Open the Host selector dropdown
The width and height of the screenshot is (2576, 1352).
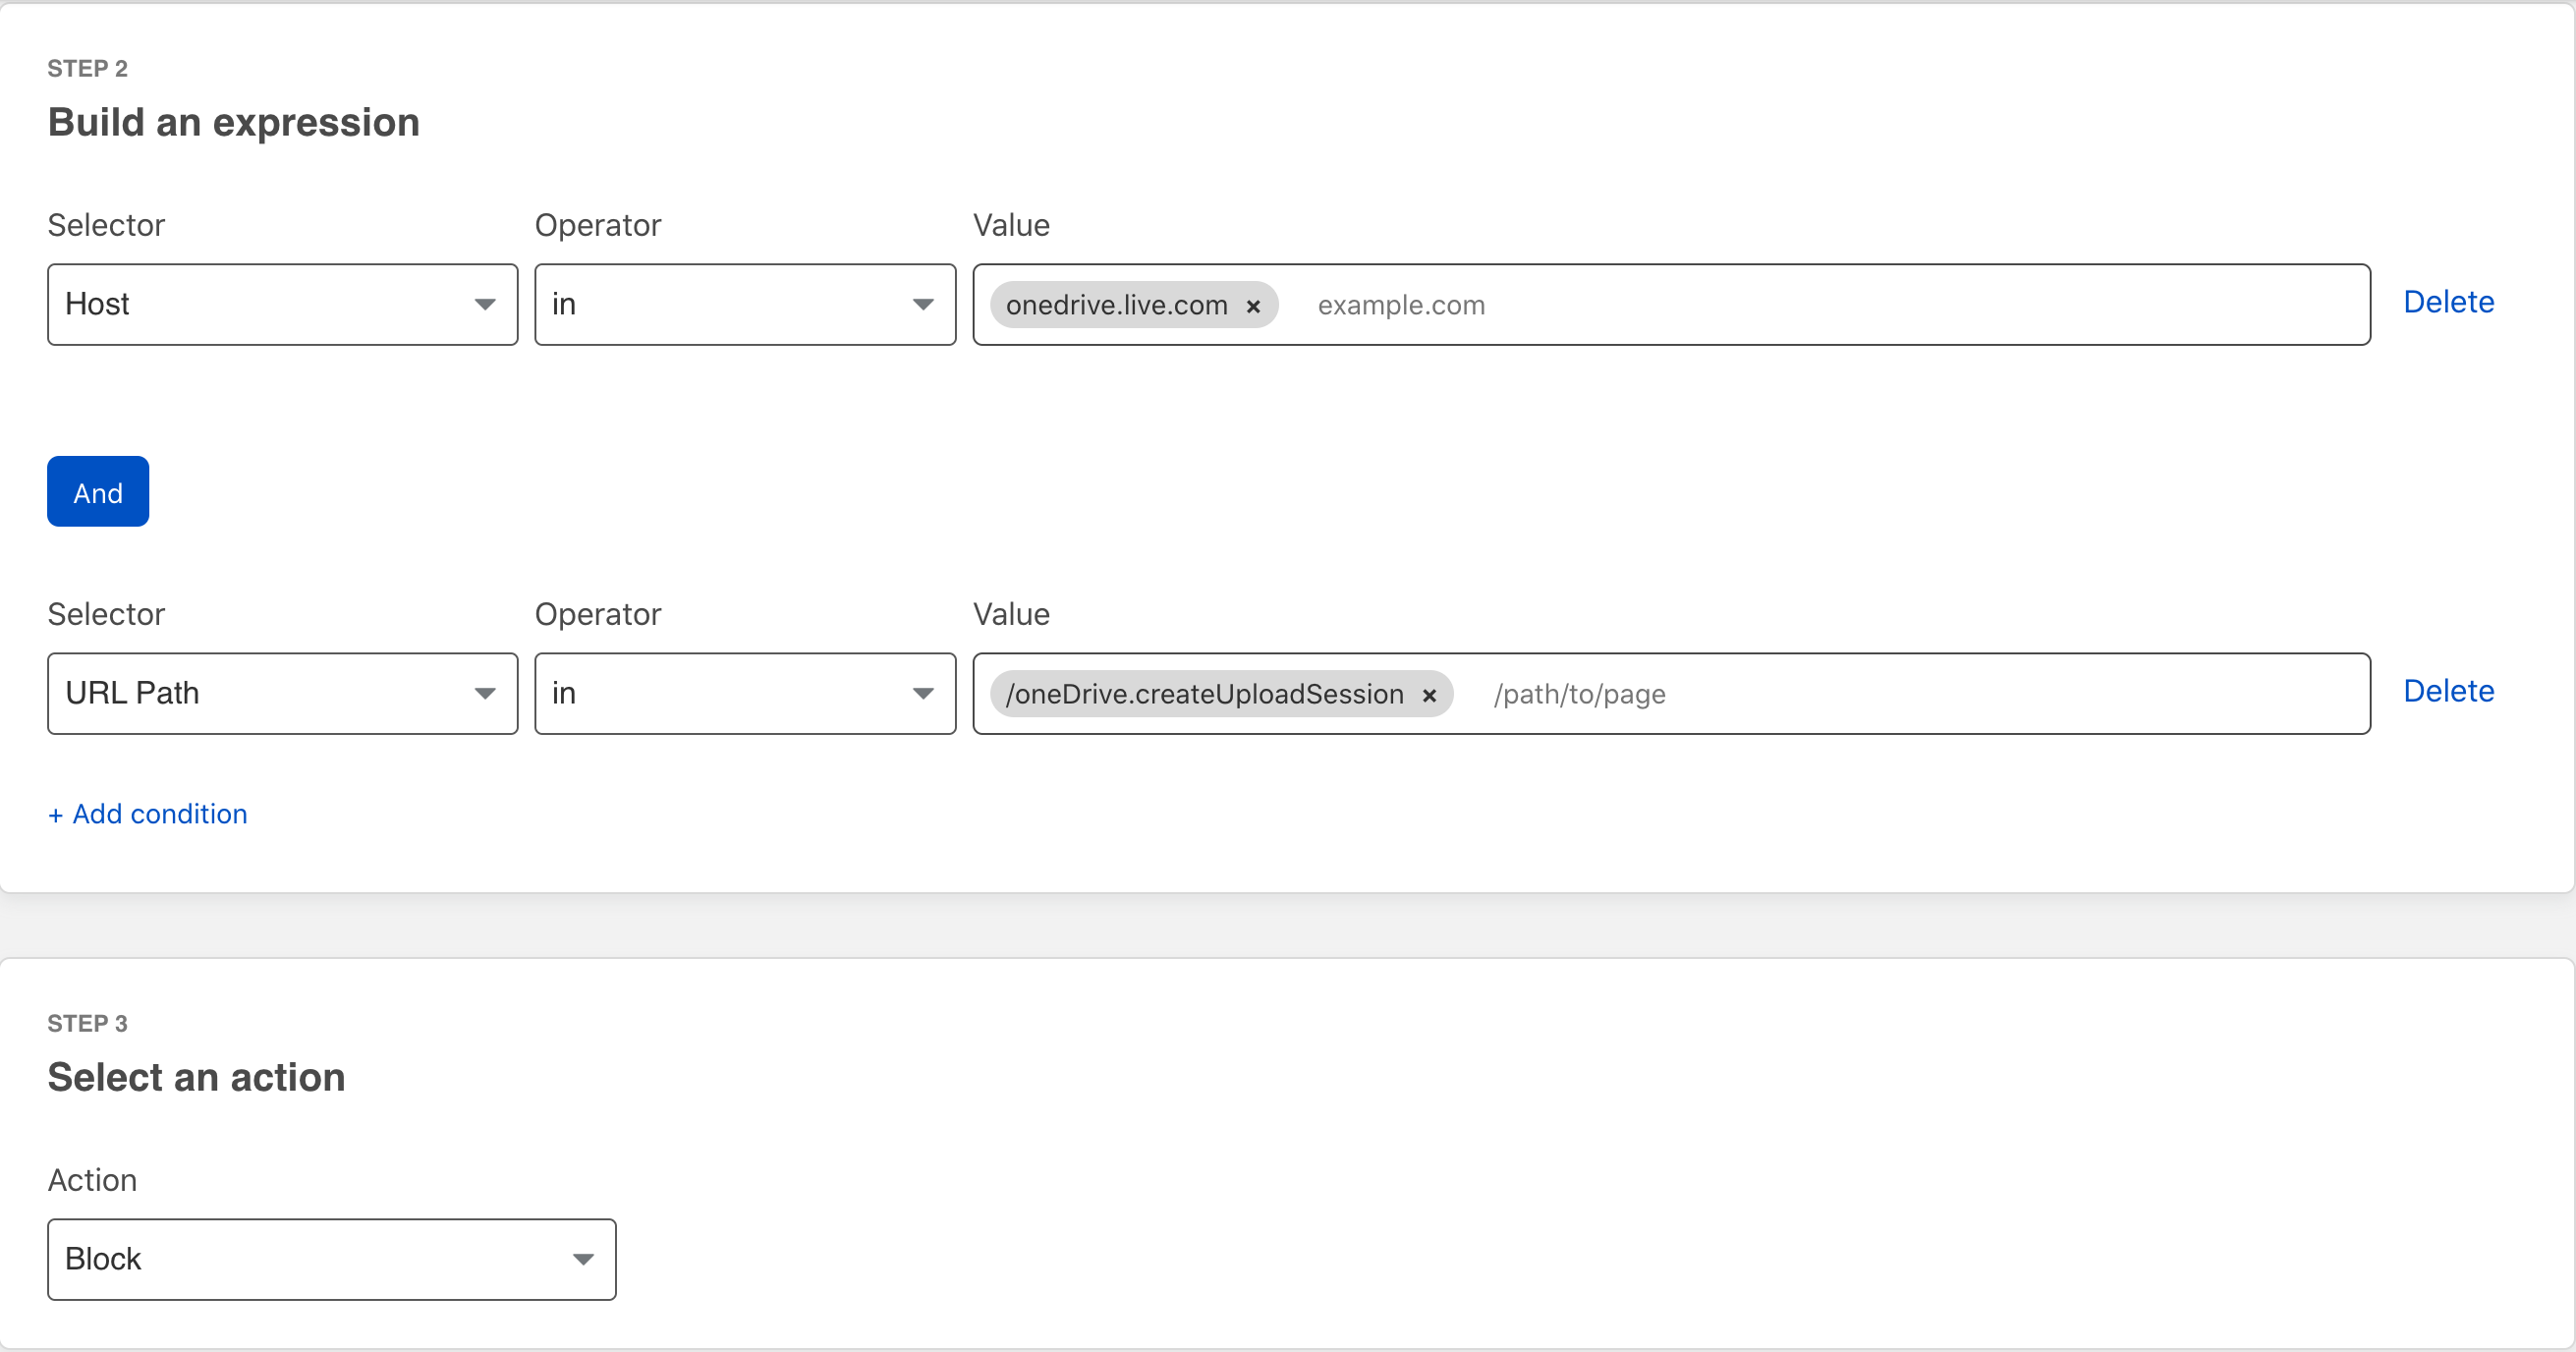282,304
